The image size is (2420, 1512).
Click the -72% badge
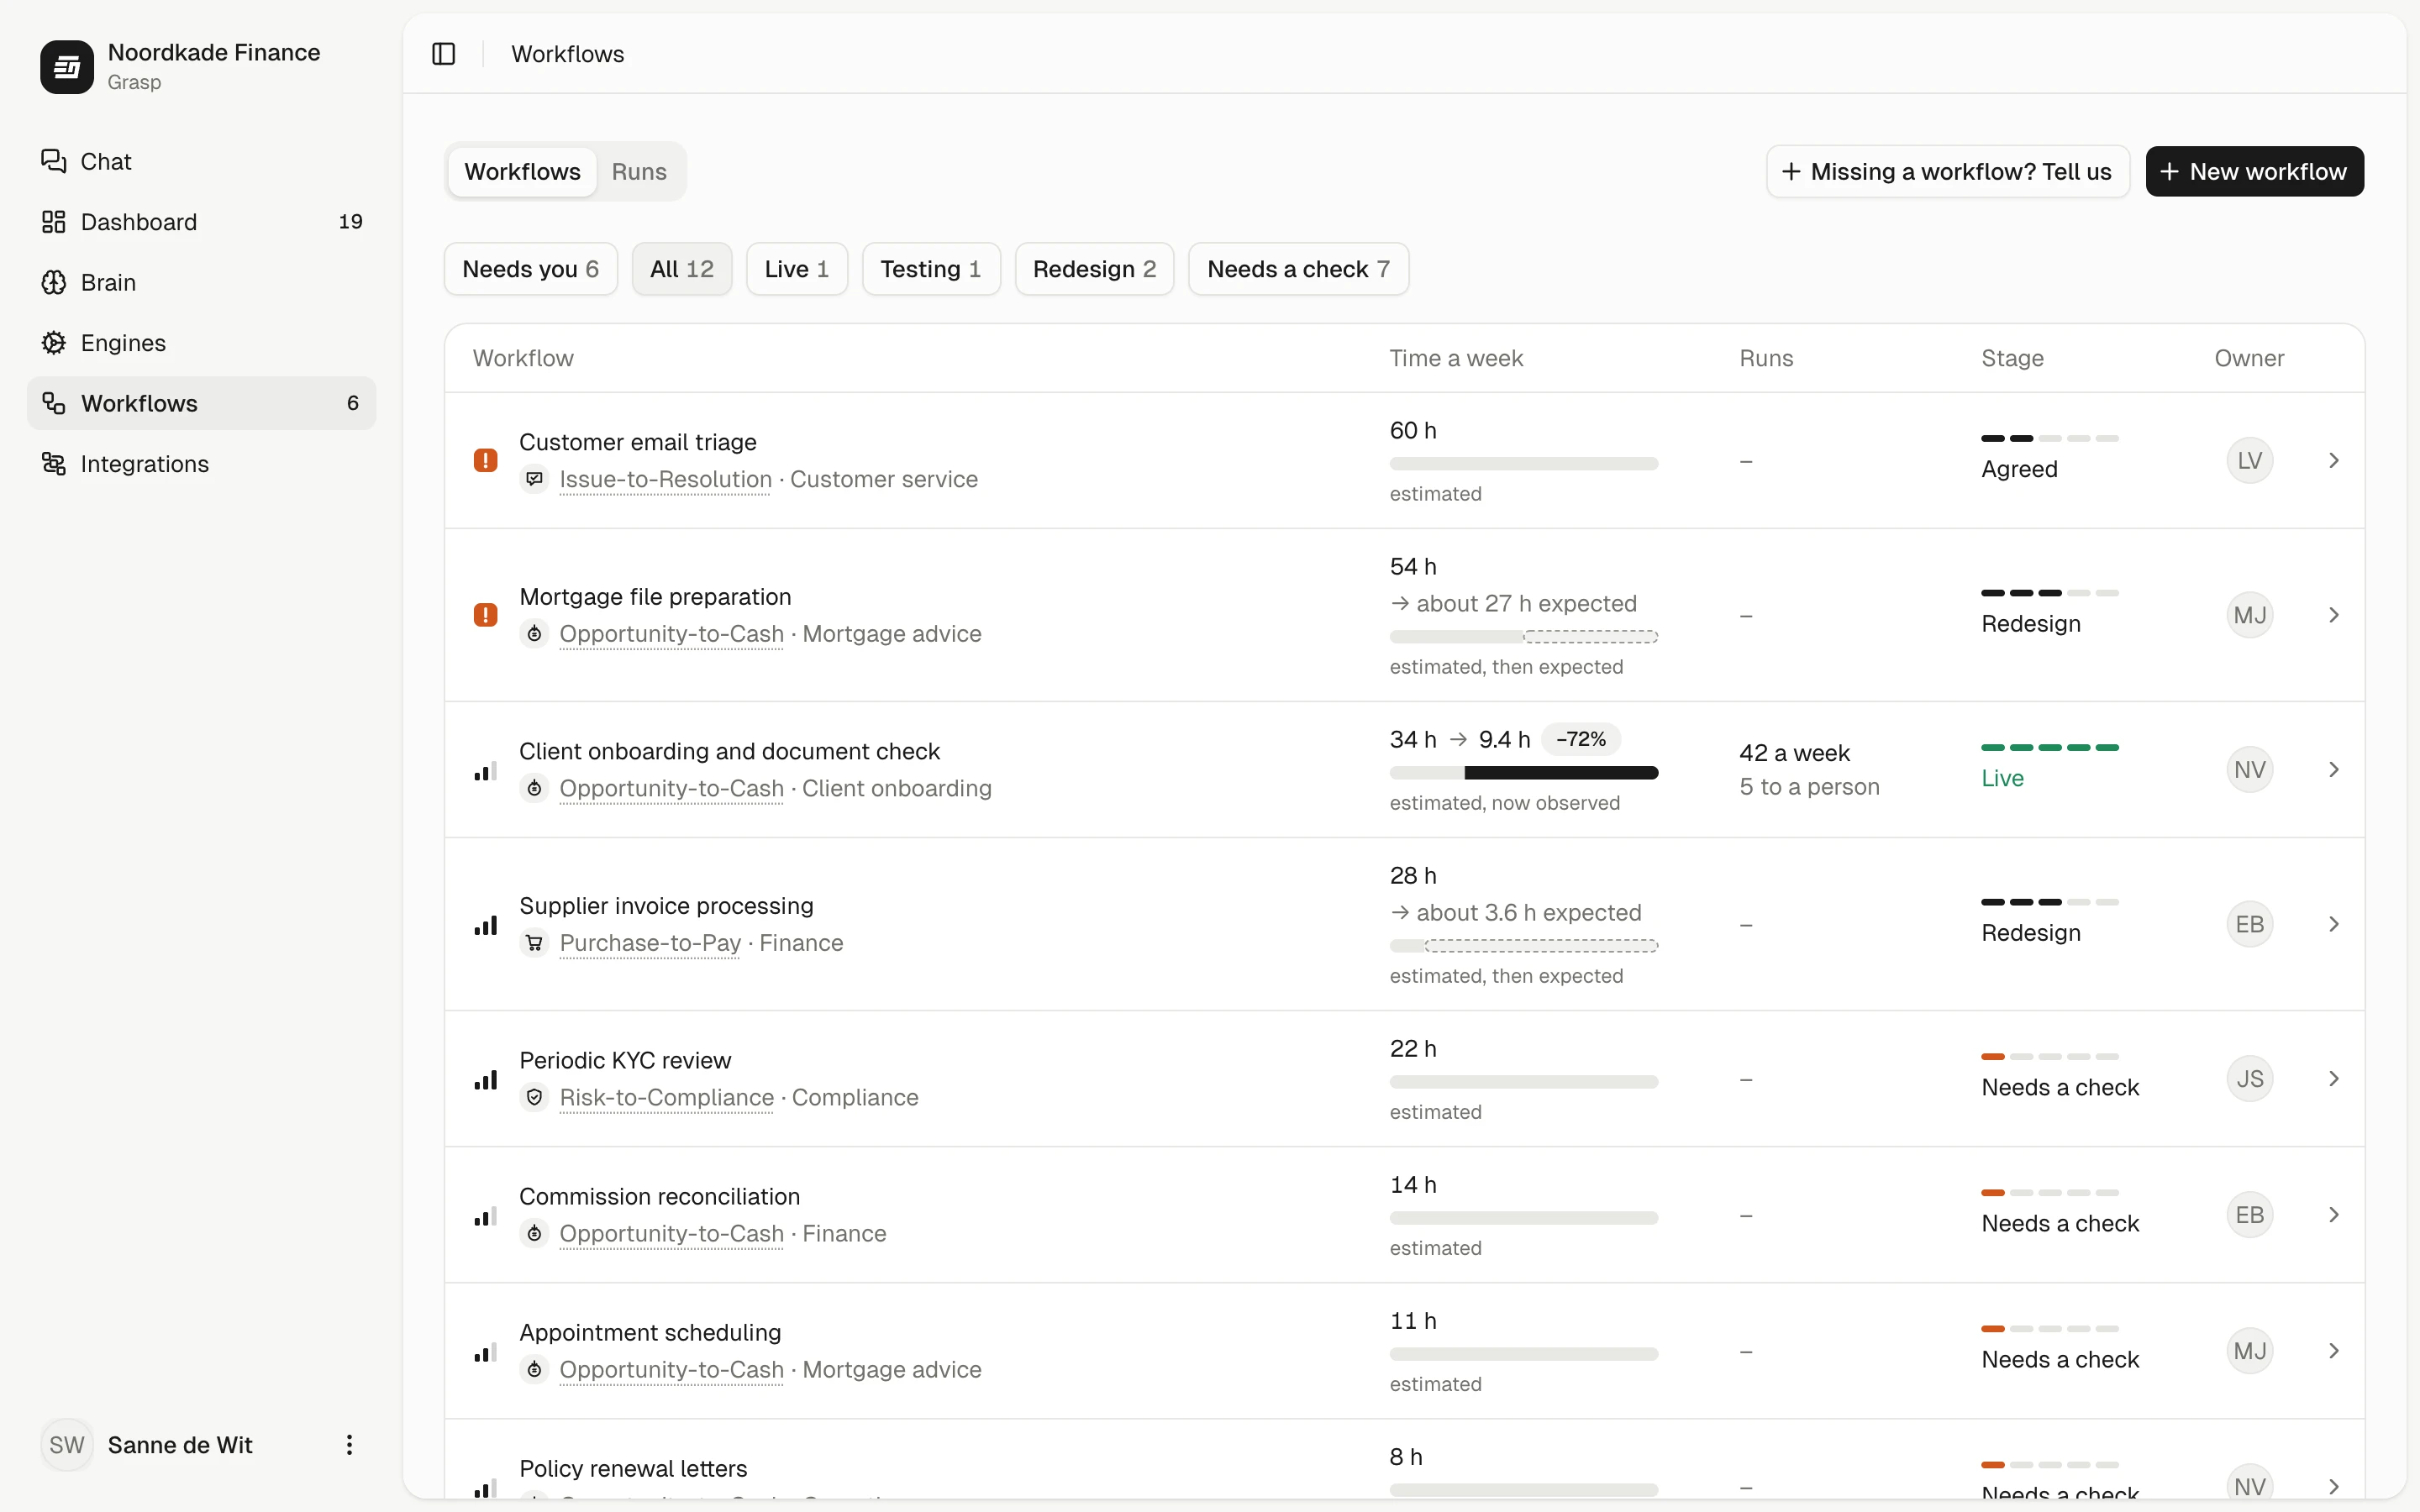tap(1580, 739)
